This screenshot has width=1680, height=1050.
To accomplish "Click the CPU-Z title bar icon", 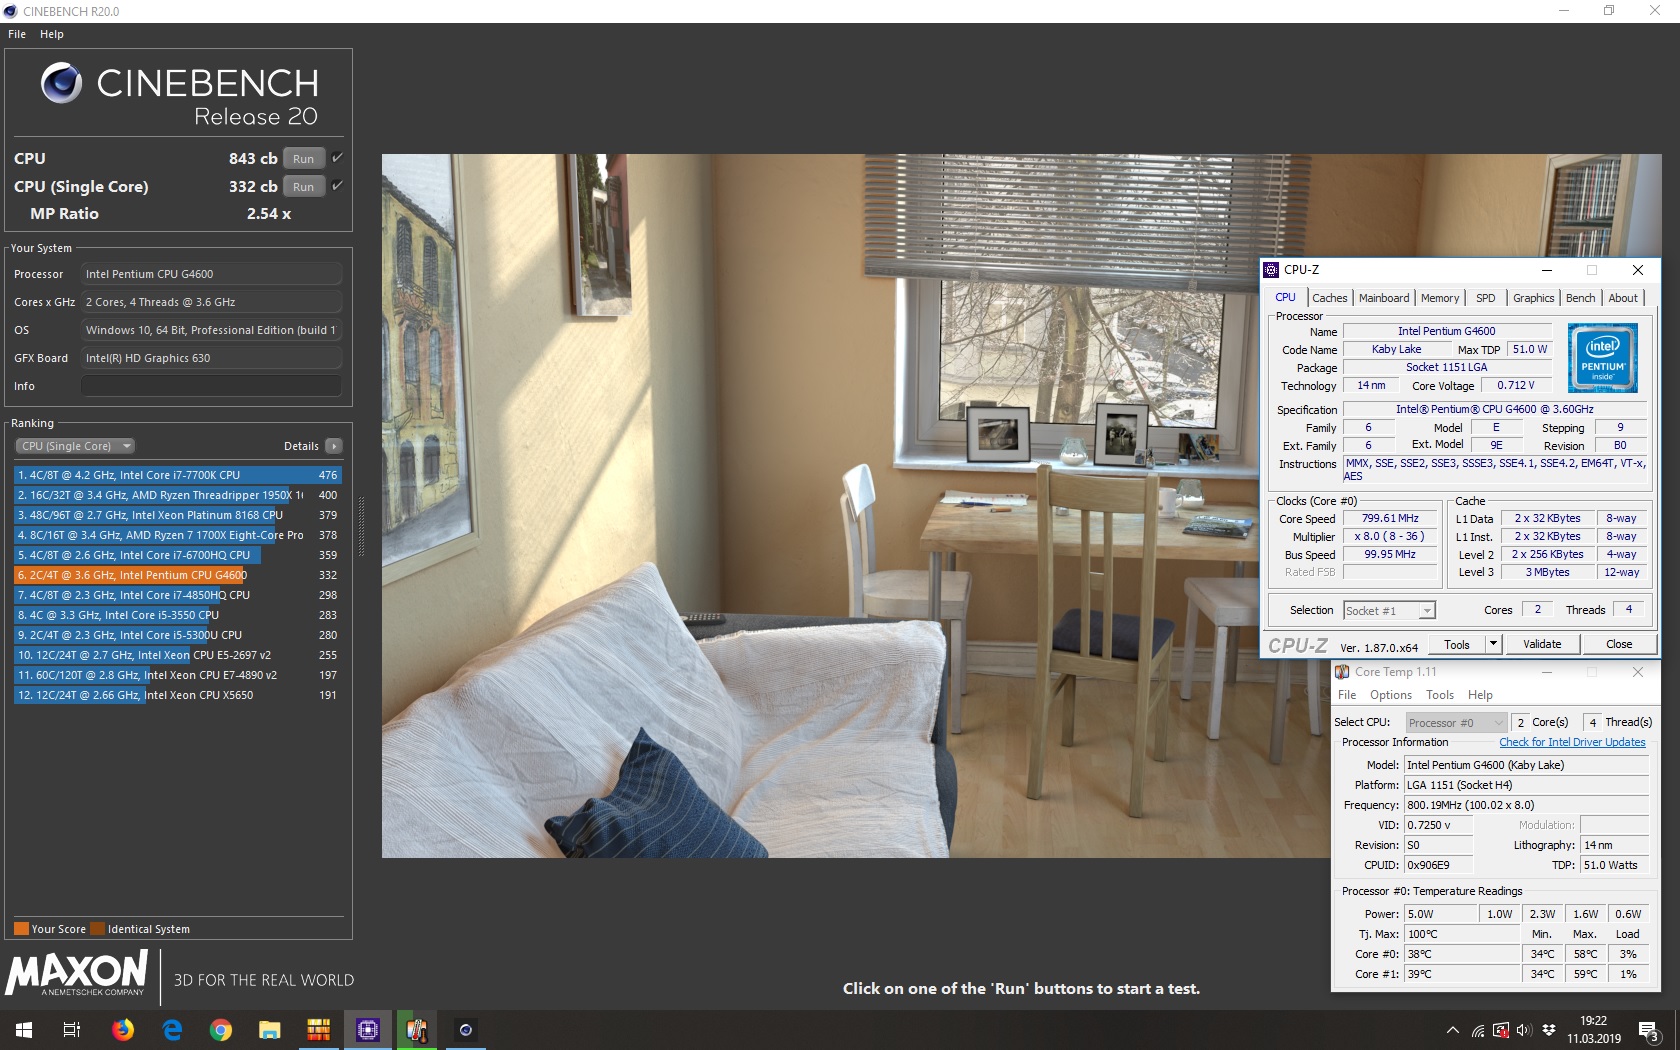I will pos(1272,270).
